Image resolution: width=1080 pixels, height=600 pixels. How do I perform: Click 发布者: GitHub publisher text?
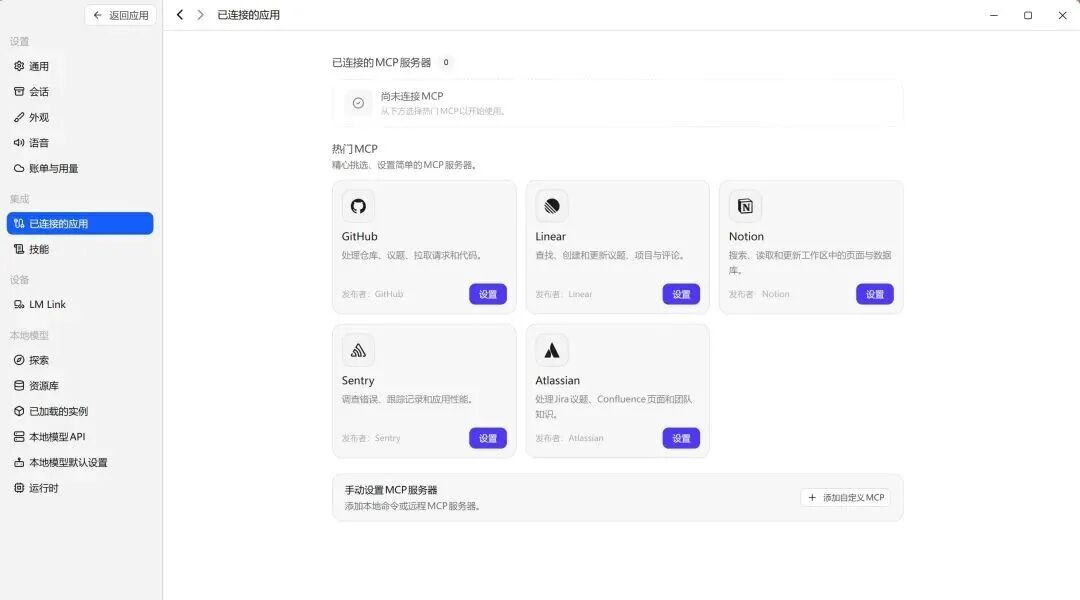(x=373, y=294)
